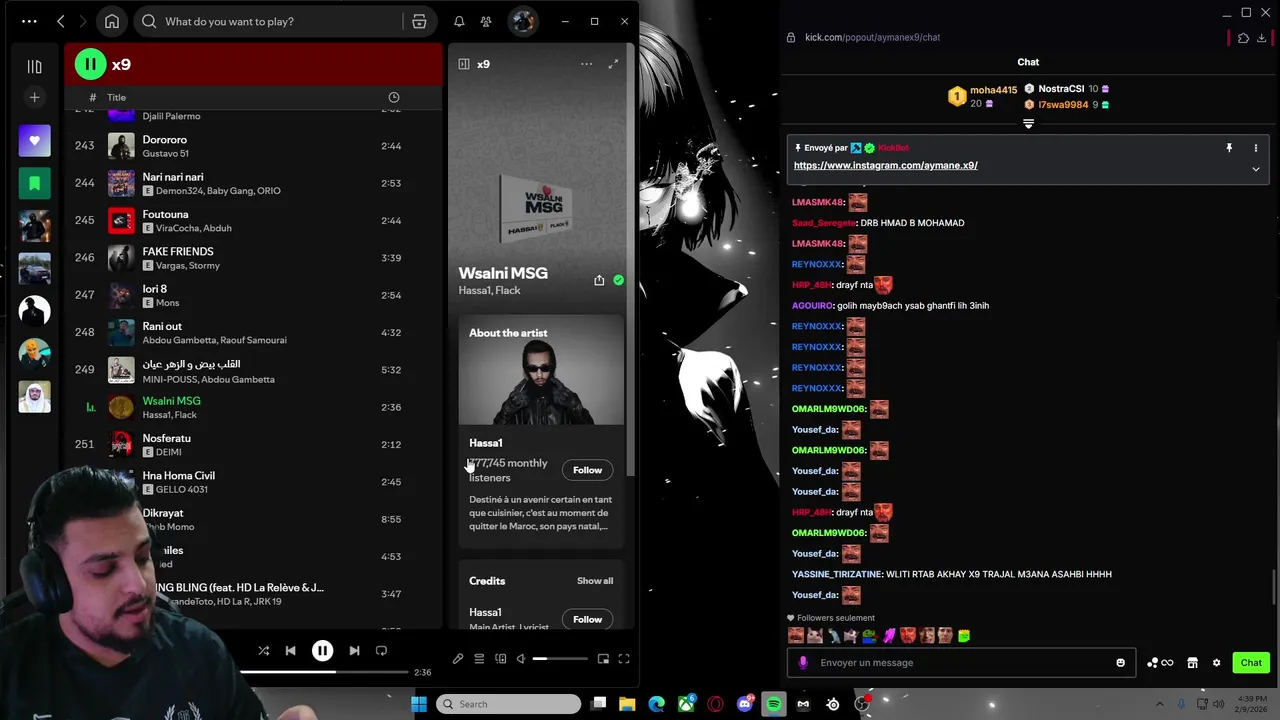Open pinned message three-dot options
The height and width of the screenshot is (720, 1280).
coord(1256,148)
